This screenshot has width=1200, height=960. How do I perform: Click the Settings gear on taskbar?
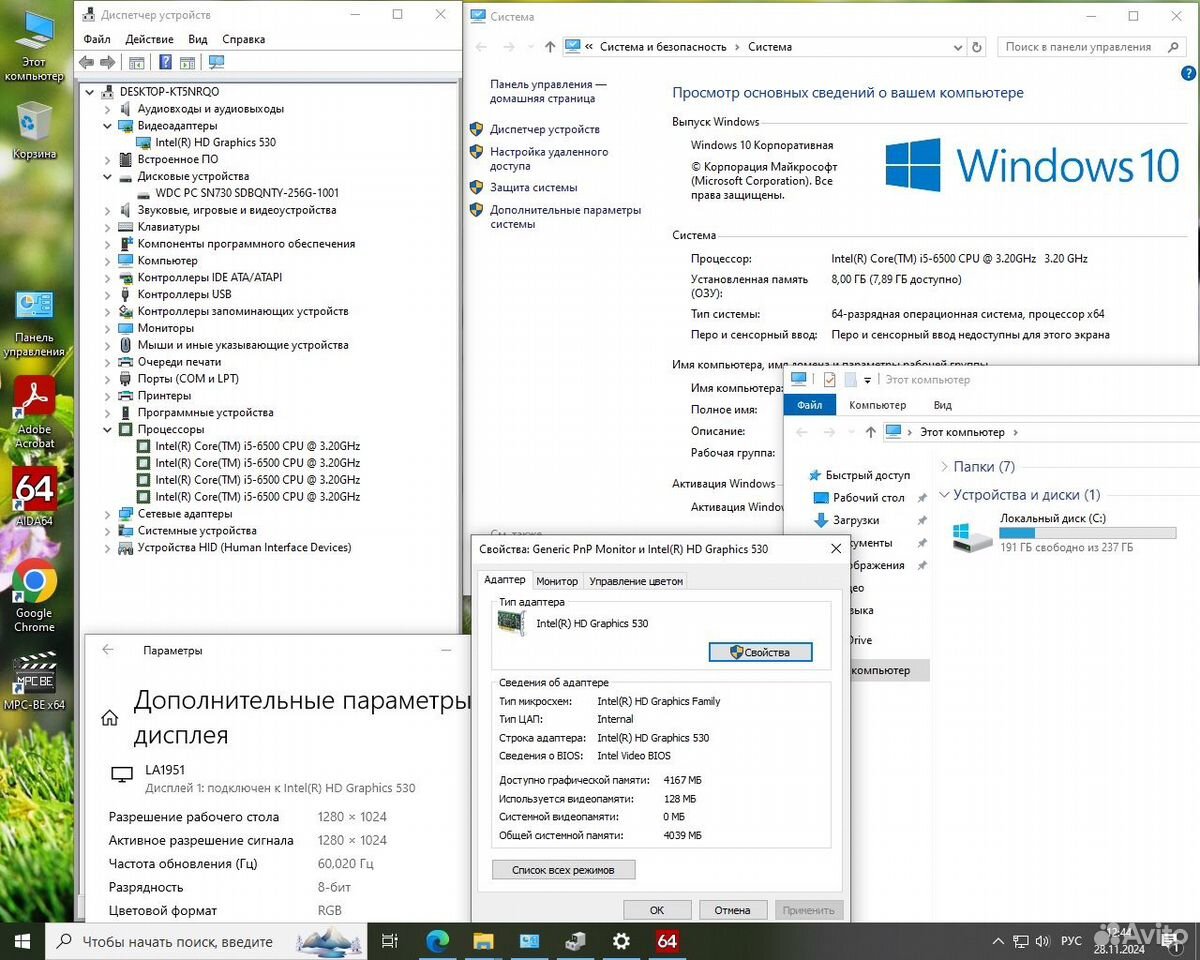621,941
